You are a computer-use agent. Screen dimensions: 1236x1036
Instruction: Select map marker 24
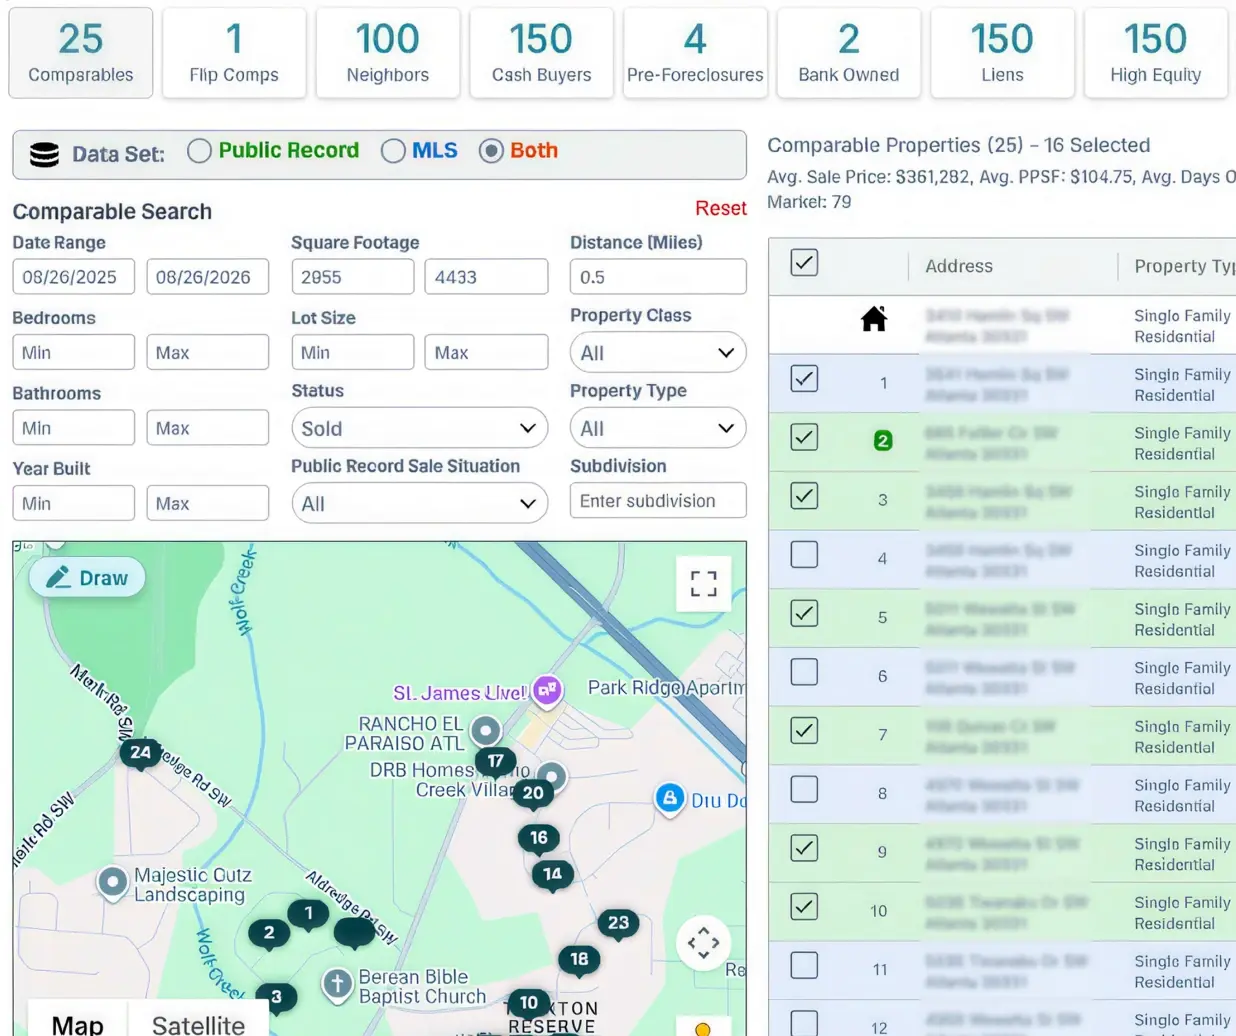coord(140,753)
